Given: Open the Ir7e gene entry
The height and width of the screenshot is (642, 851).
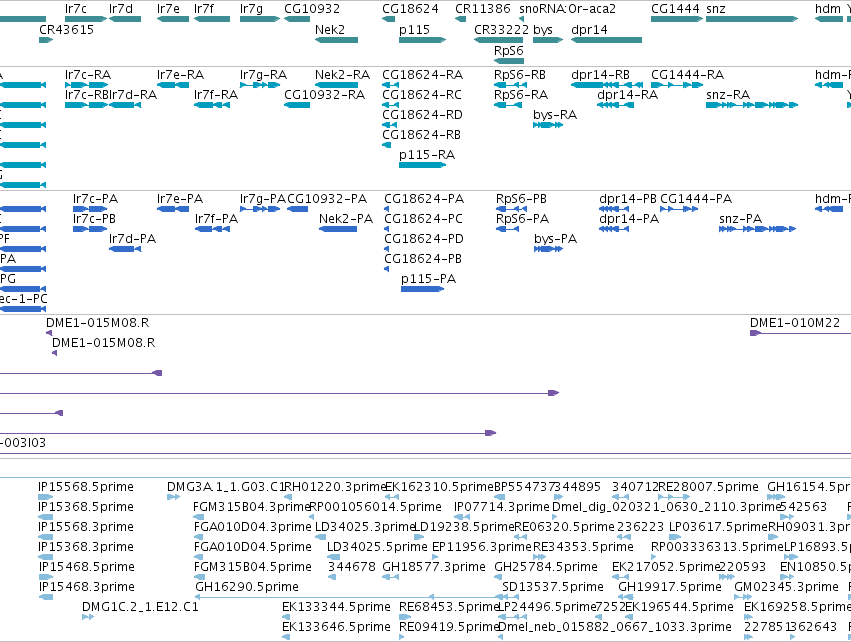Looking at the screenshot, I should (x=173, y=19).
